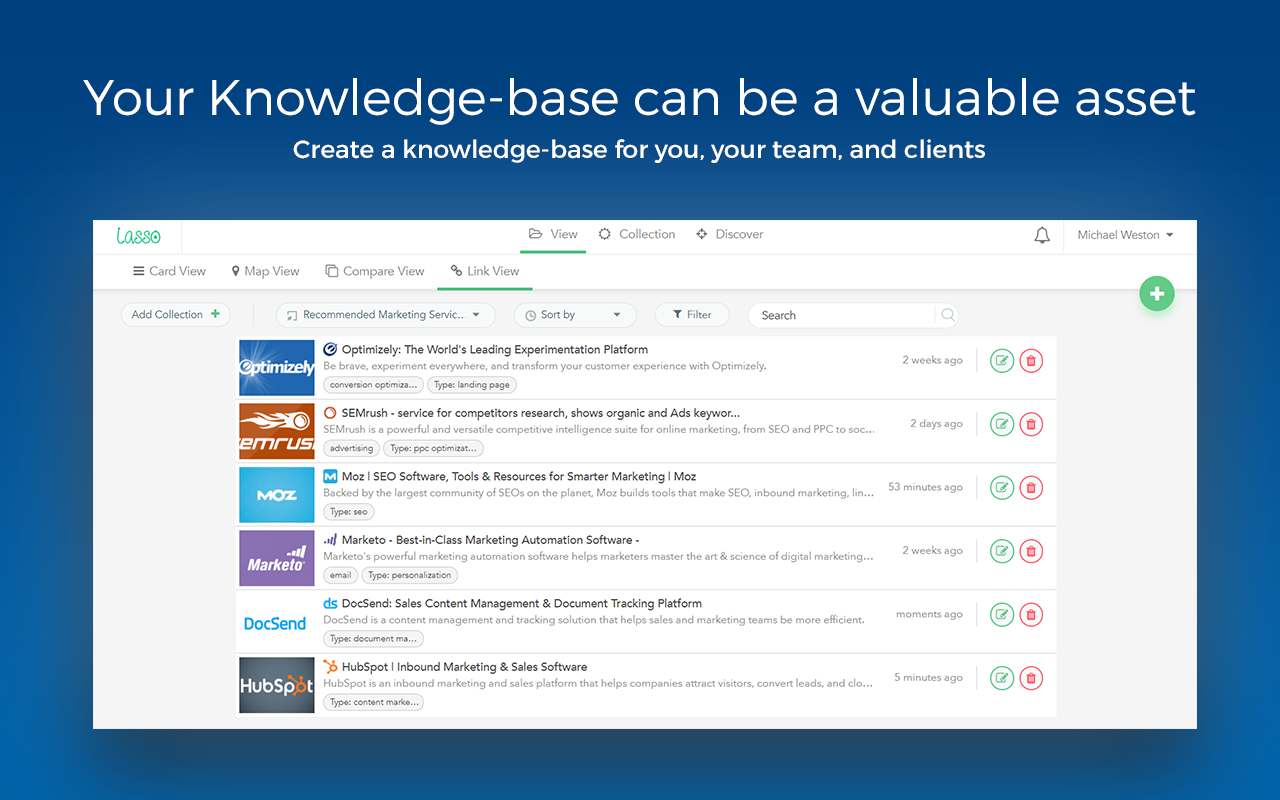Viewport: 1280px width, 800px height.
Task: Open the HubSpot title link
Action: coord(465,667)
